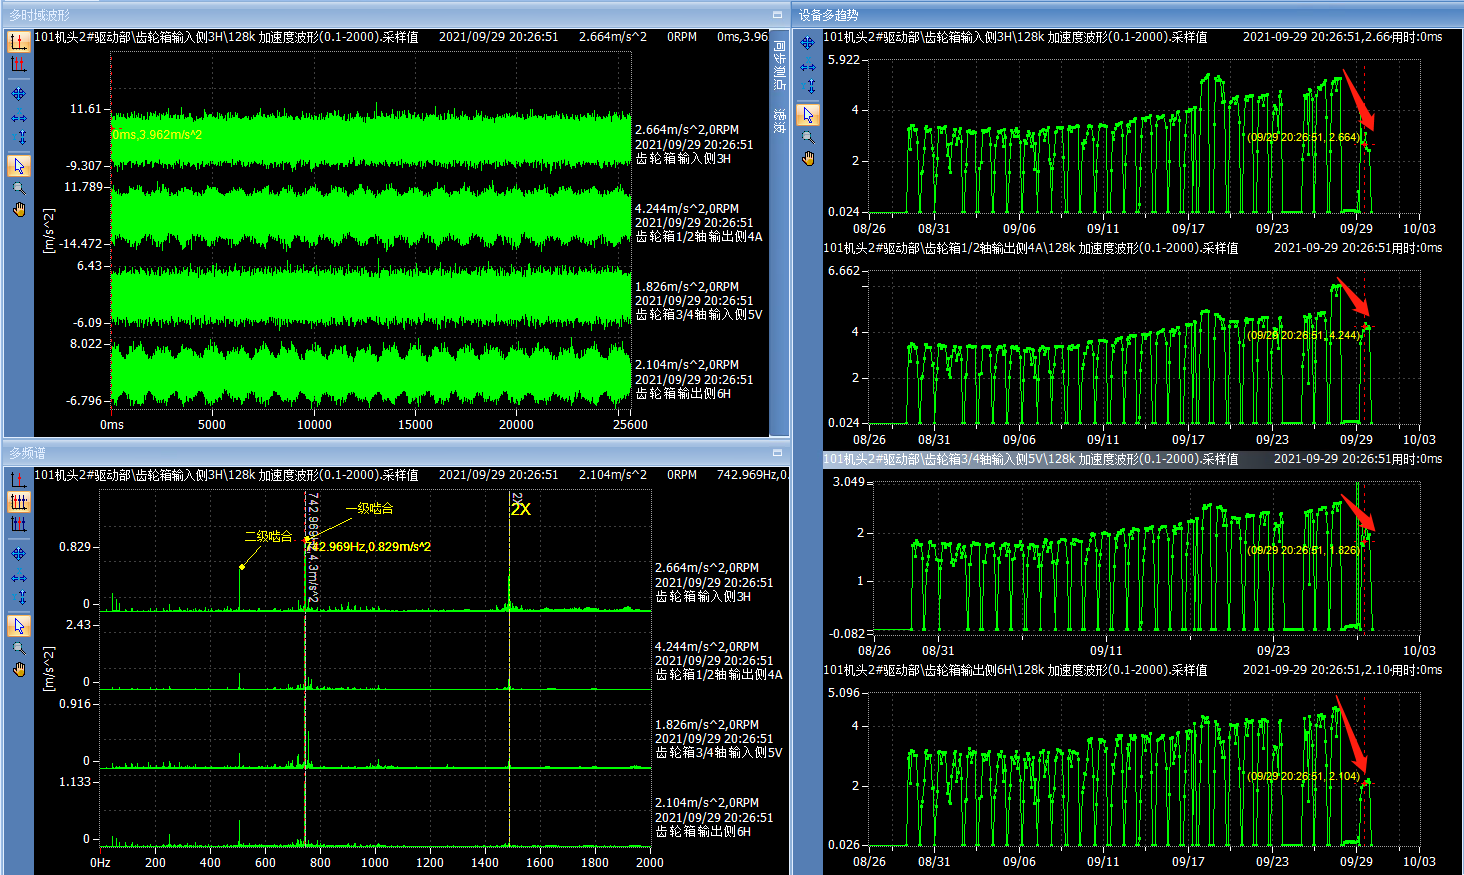
Task: Click Y-axis scale icon in time waveform toolbar
Action: tap(19, 137)
